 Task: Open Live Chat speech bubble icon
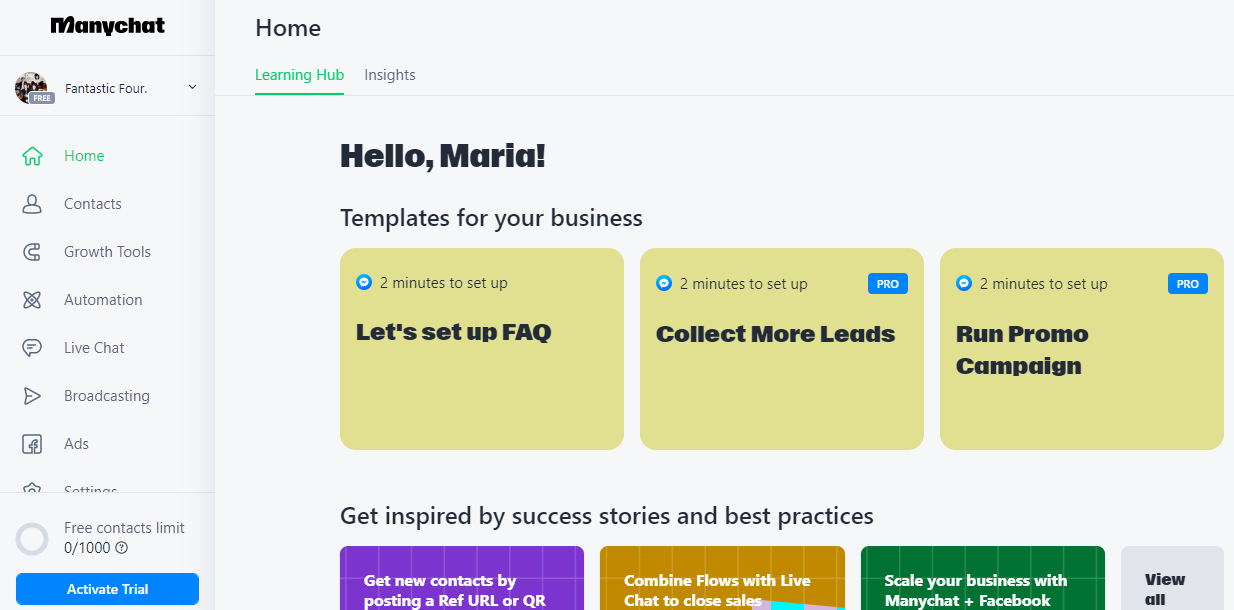tap(32, 348)
